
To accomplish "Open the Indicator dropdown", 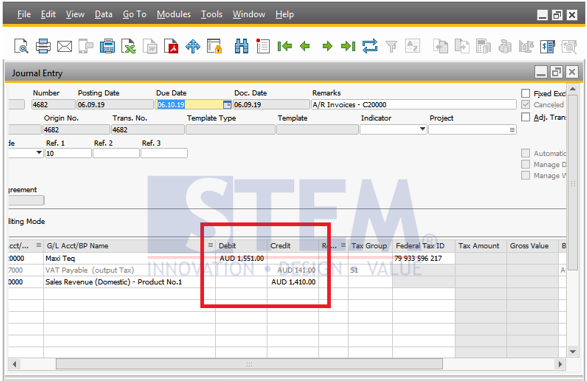I will [422, 129].
